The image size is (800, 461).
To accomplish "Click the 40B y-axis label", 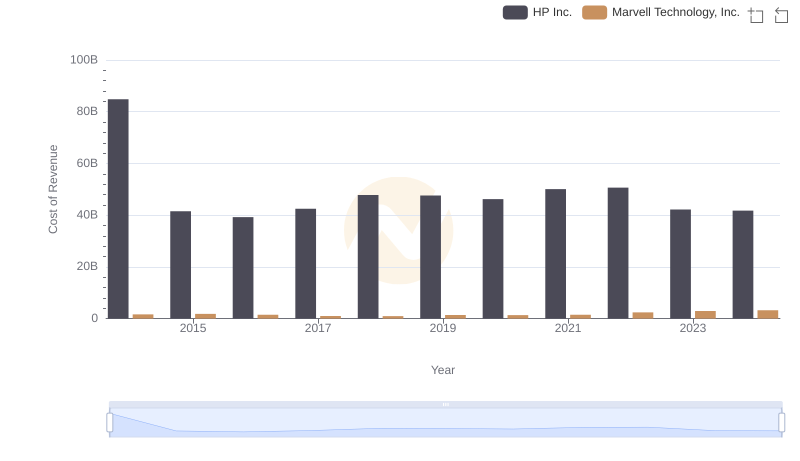I will pos(87,215).
